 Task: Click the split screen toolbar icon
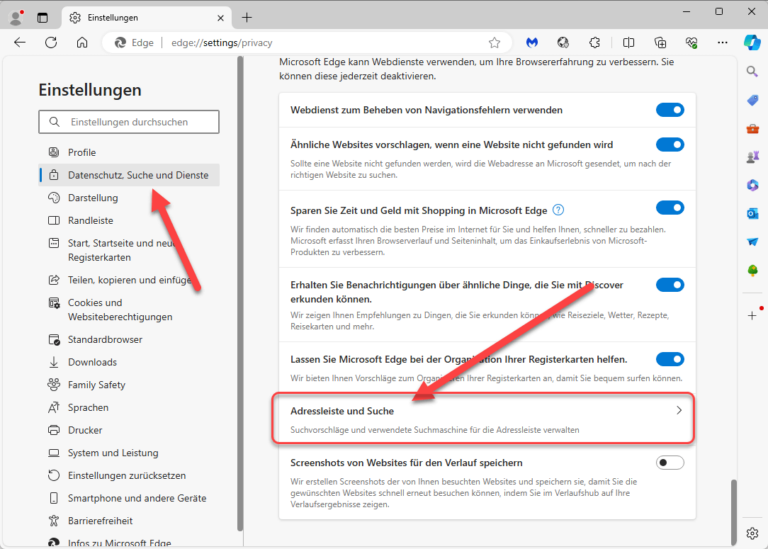click(628, 43)
